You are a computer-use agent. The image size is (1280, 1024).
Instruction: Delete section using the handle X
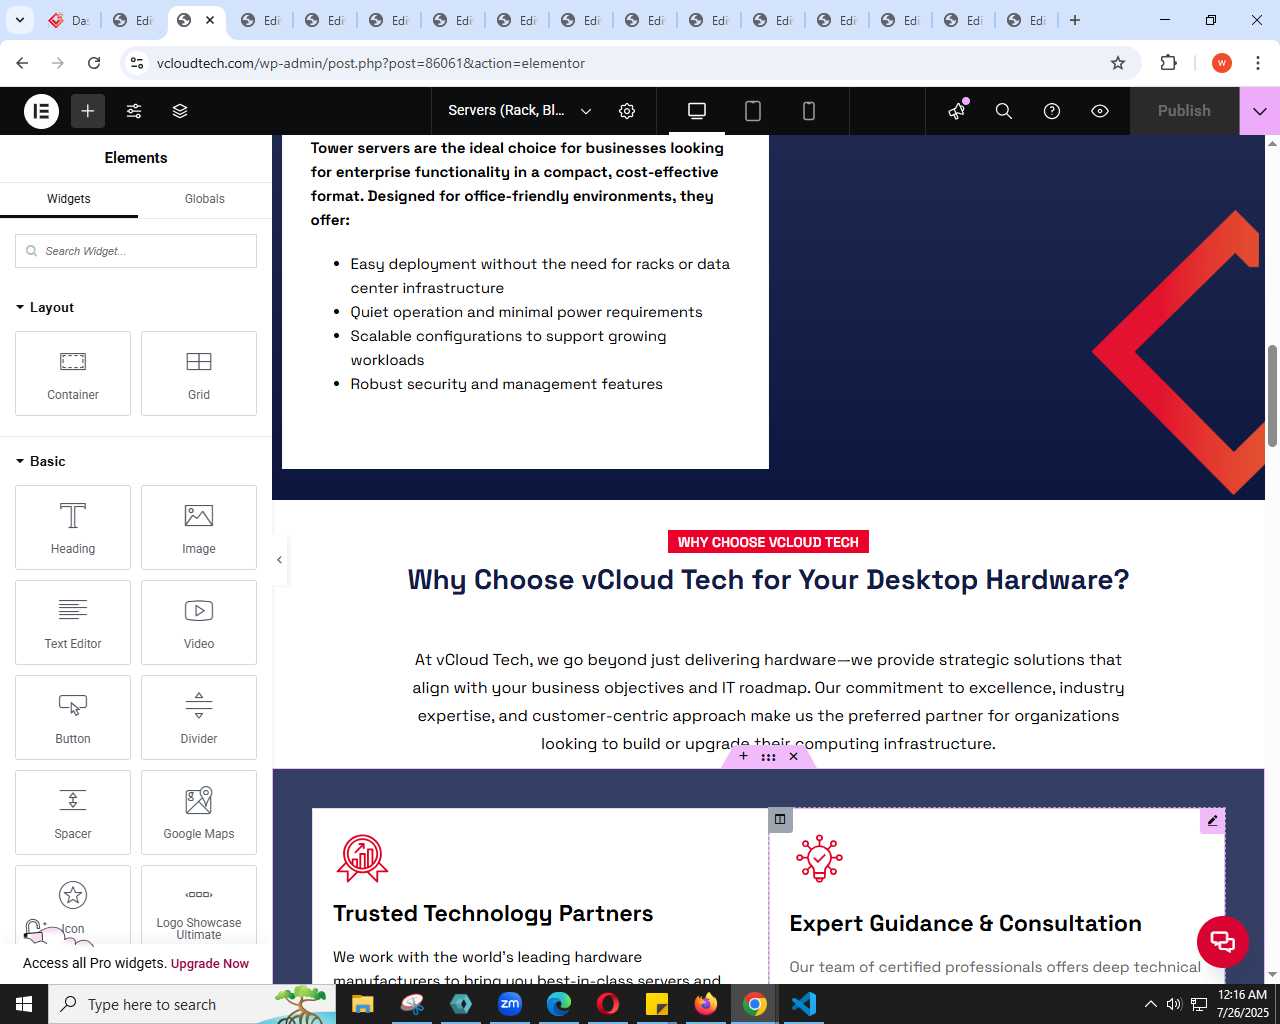[x=794, y=757]
